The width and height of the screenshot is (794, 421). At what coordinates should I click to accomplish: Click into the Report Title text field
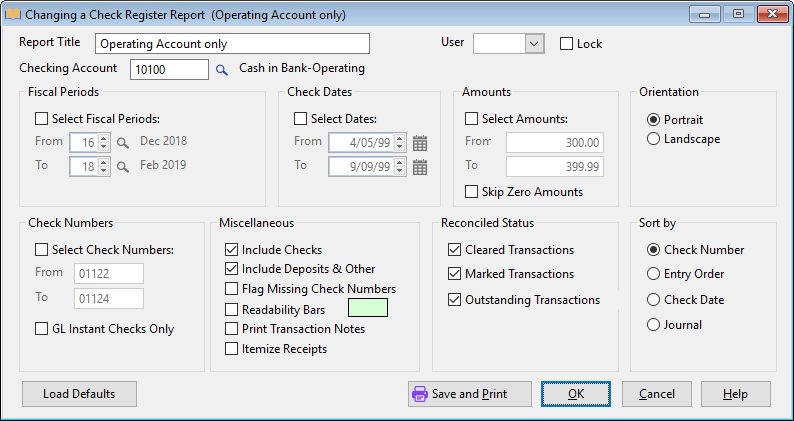click(232, 44)
